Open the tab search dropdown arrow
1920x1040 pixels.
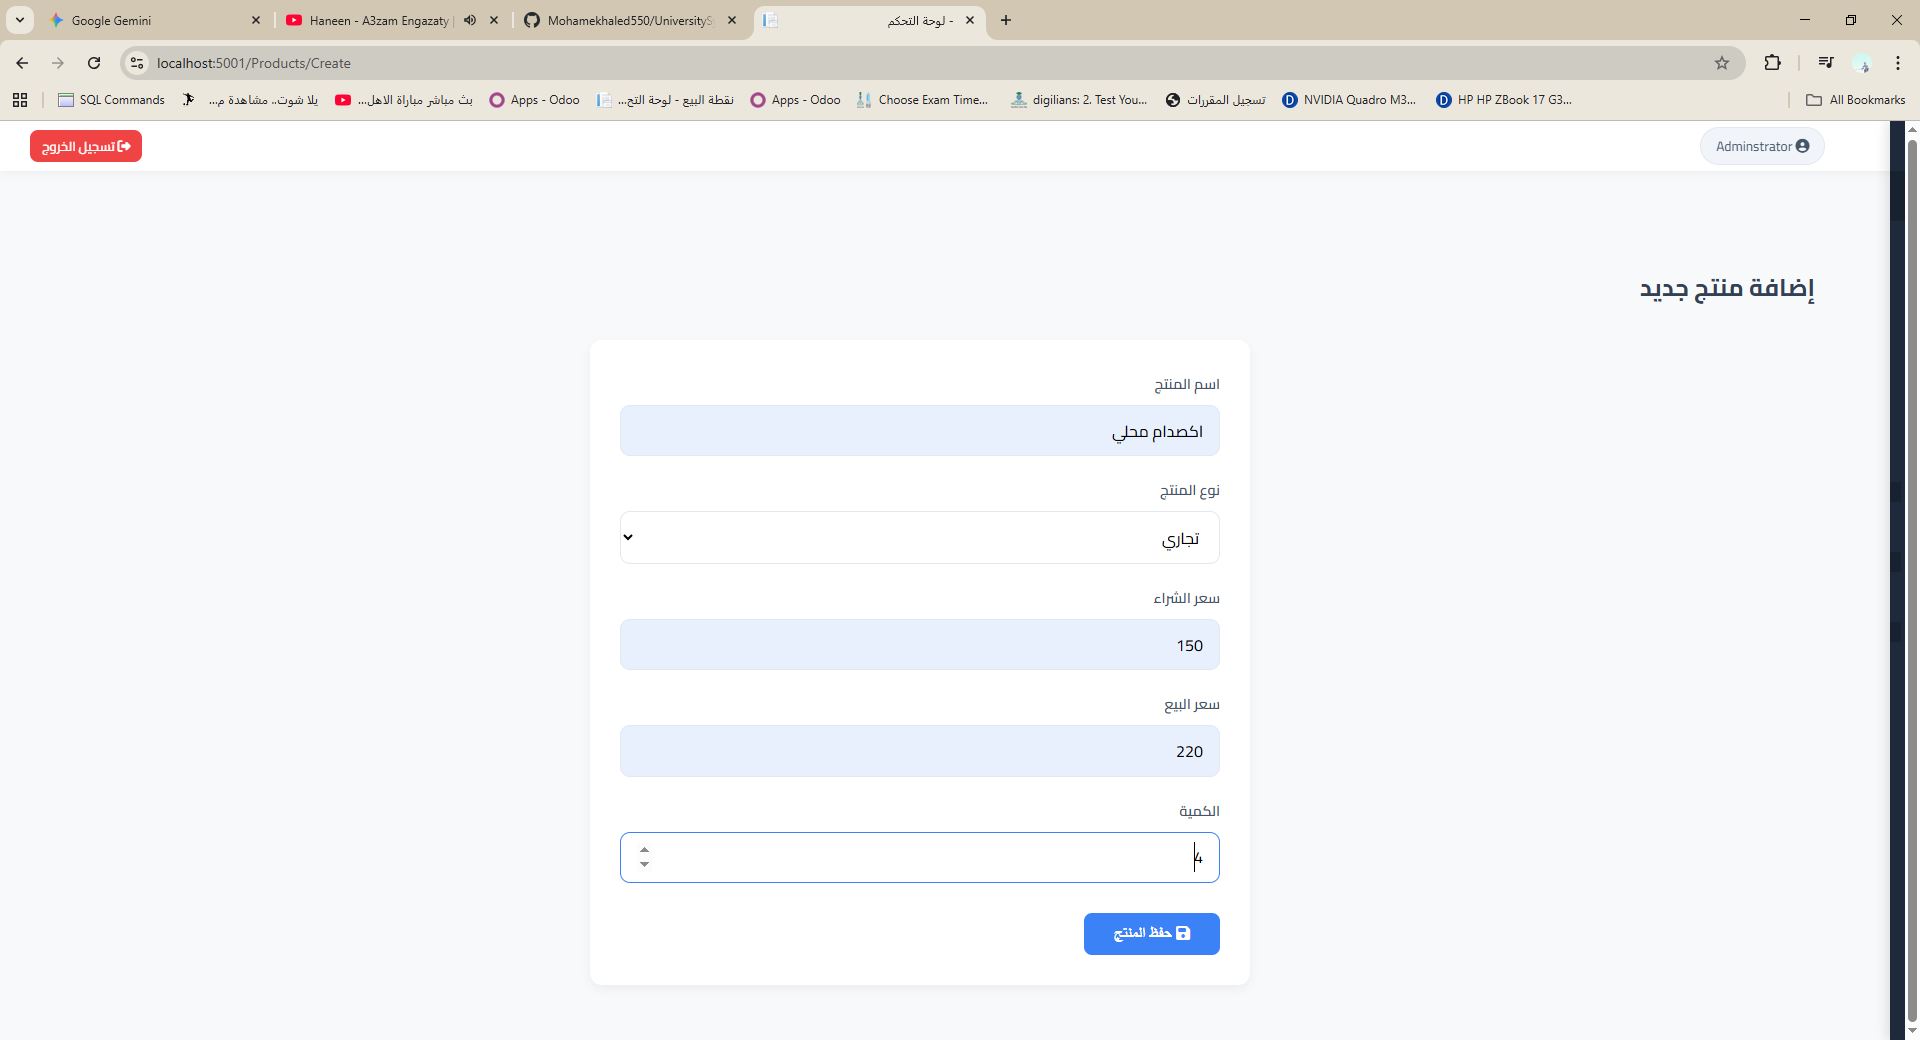tap(19, 20)
